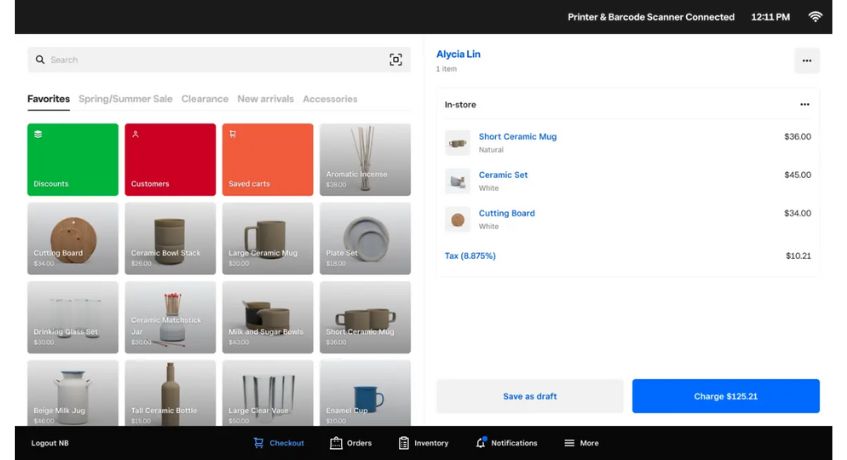The image size is (847, 460).
Task: Switch to the Spring/Summer Sale tab
Action: (x=125, y=99)
